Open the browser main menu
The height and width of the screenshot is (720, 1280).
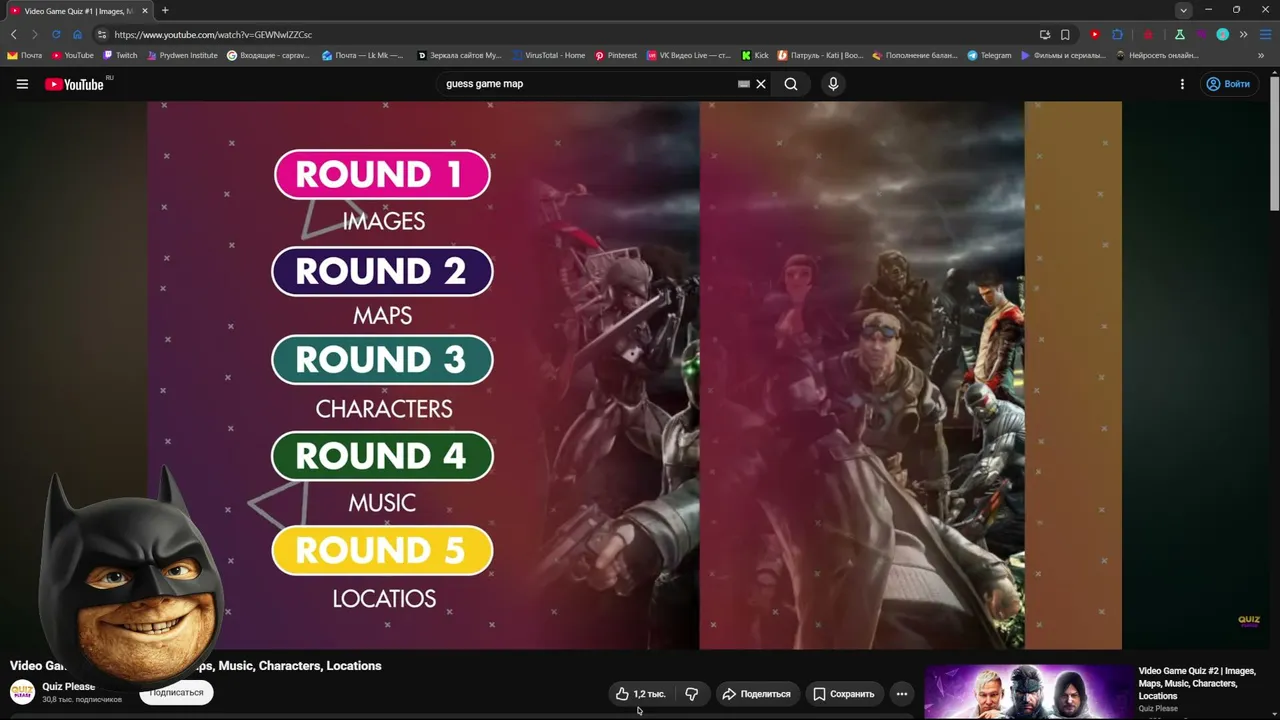1265,34
